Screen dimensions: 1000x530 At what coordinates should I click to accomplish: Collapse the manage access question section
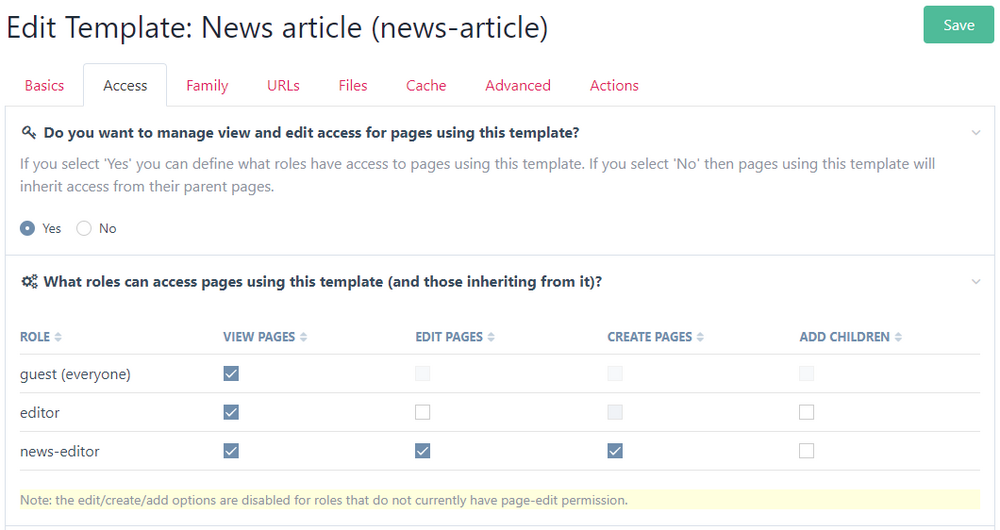click(976, 132)
